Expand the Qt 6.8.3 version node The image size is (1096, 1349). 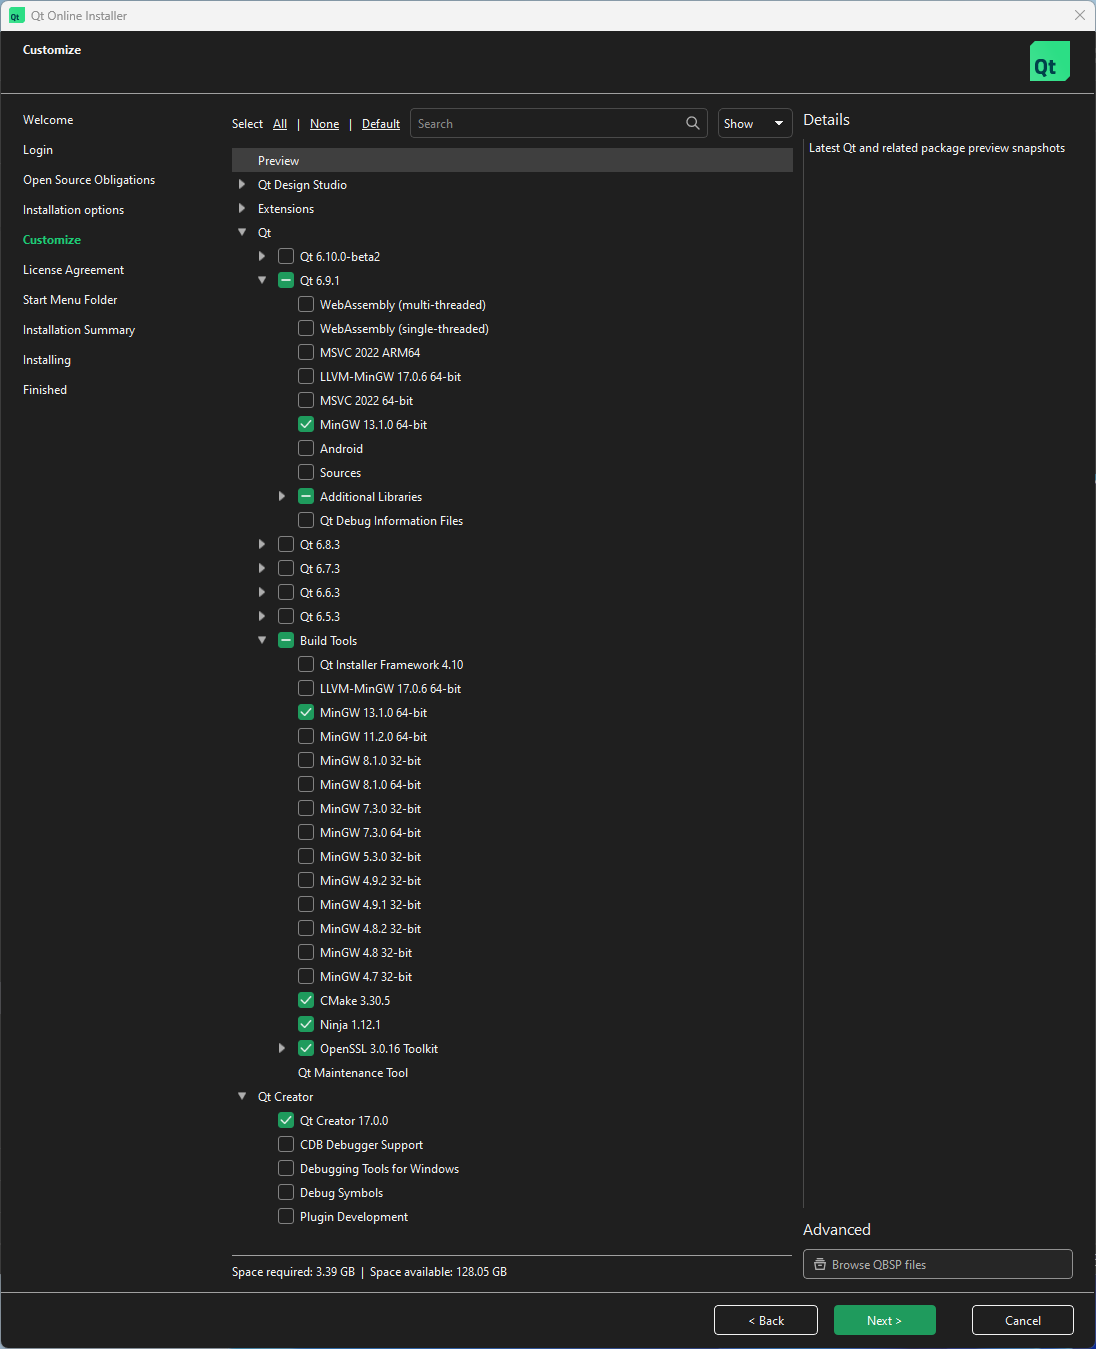click(262, 545)
